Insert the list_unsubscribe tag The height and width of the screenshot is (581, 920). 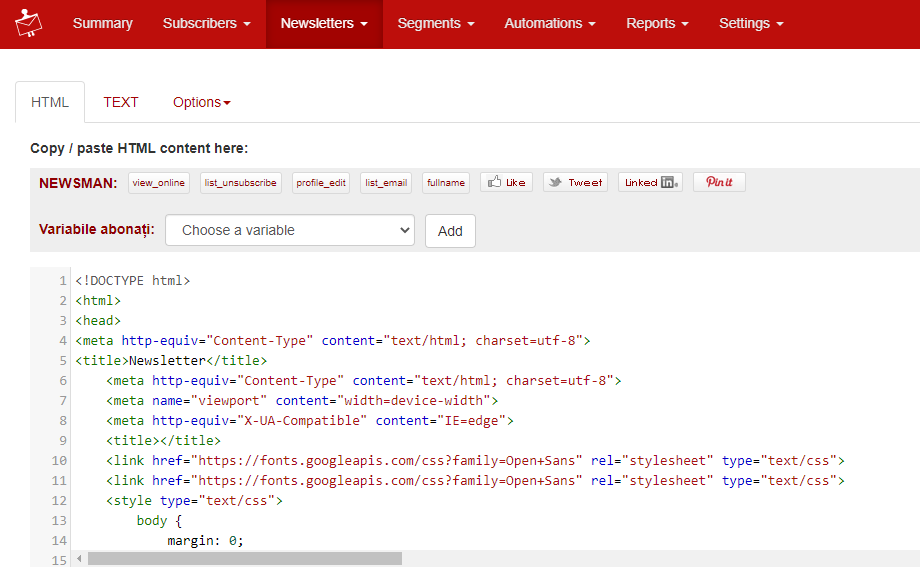tap(241, 183)
